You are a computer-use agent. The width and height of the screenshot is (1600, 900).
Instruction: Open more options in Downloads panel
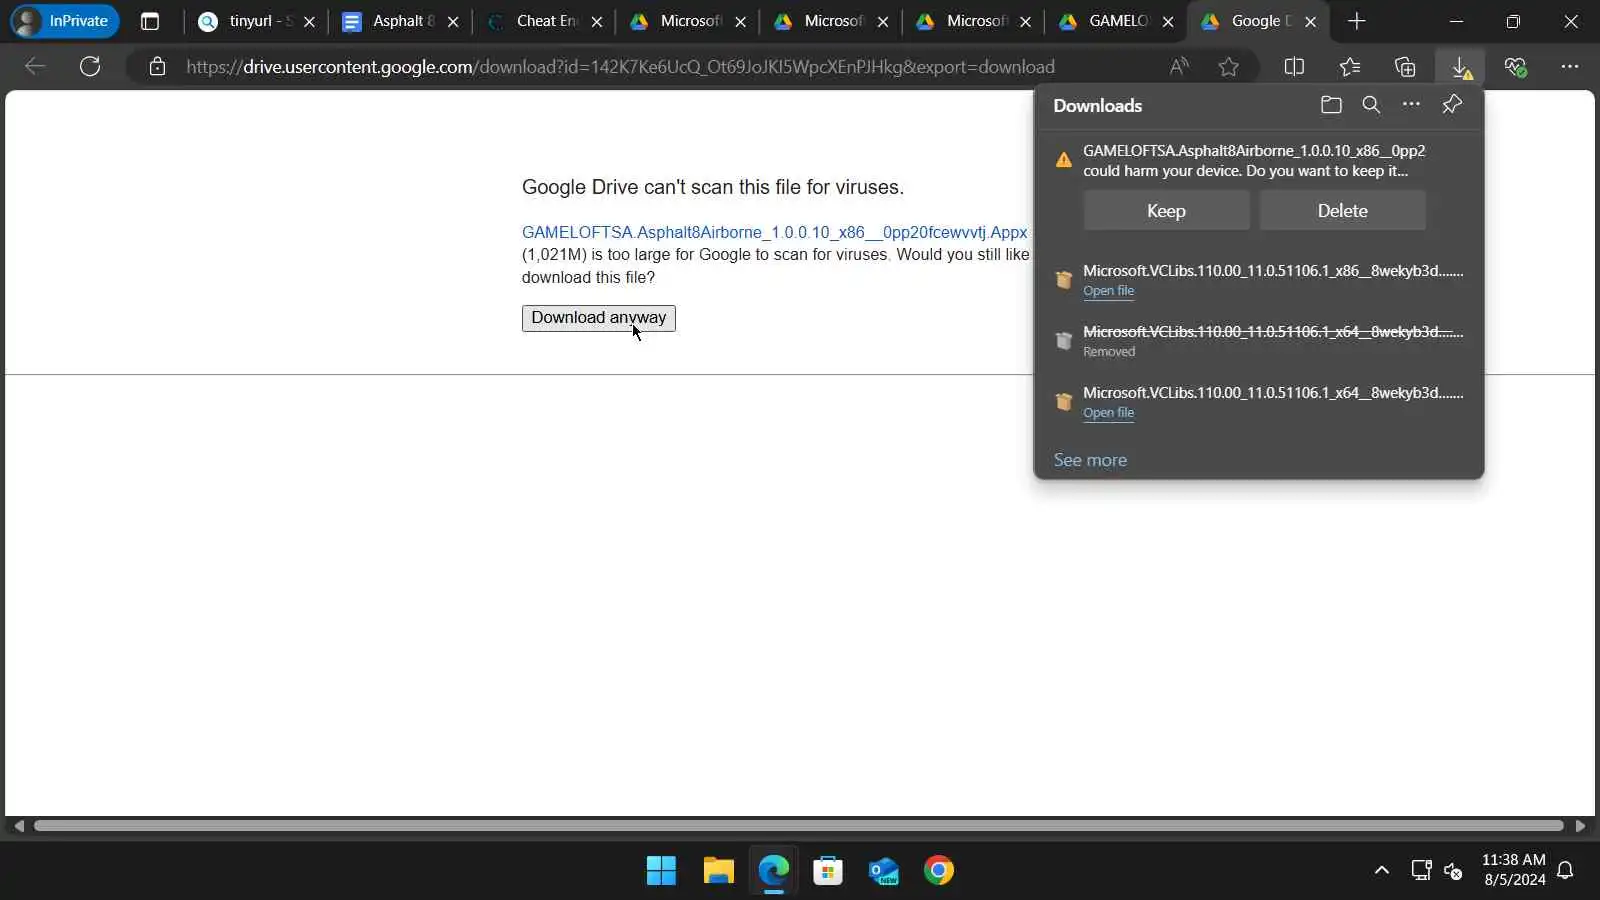coord(1411,105)
